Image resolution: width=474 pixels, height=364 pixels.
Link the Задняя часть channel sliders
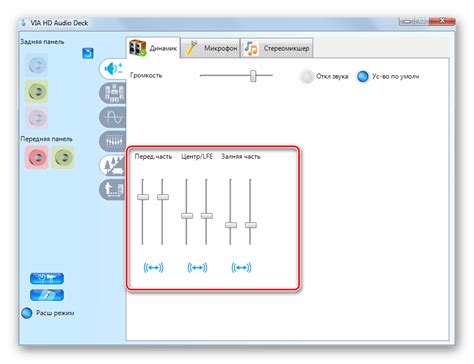click(x=241, y=267)
